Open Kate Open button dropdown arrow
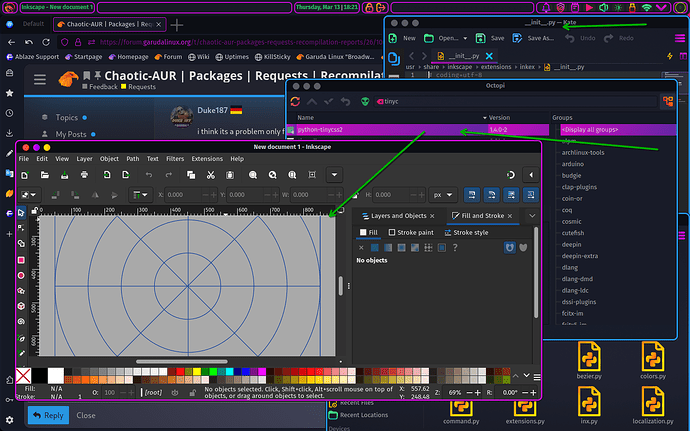The height and width of the screenshot is (431, 690). click(x=465, y=38)
